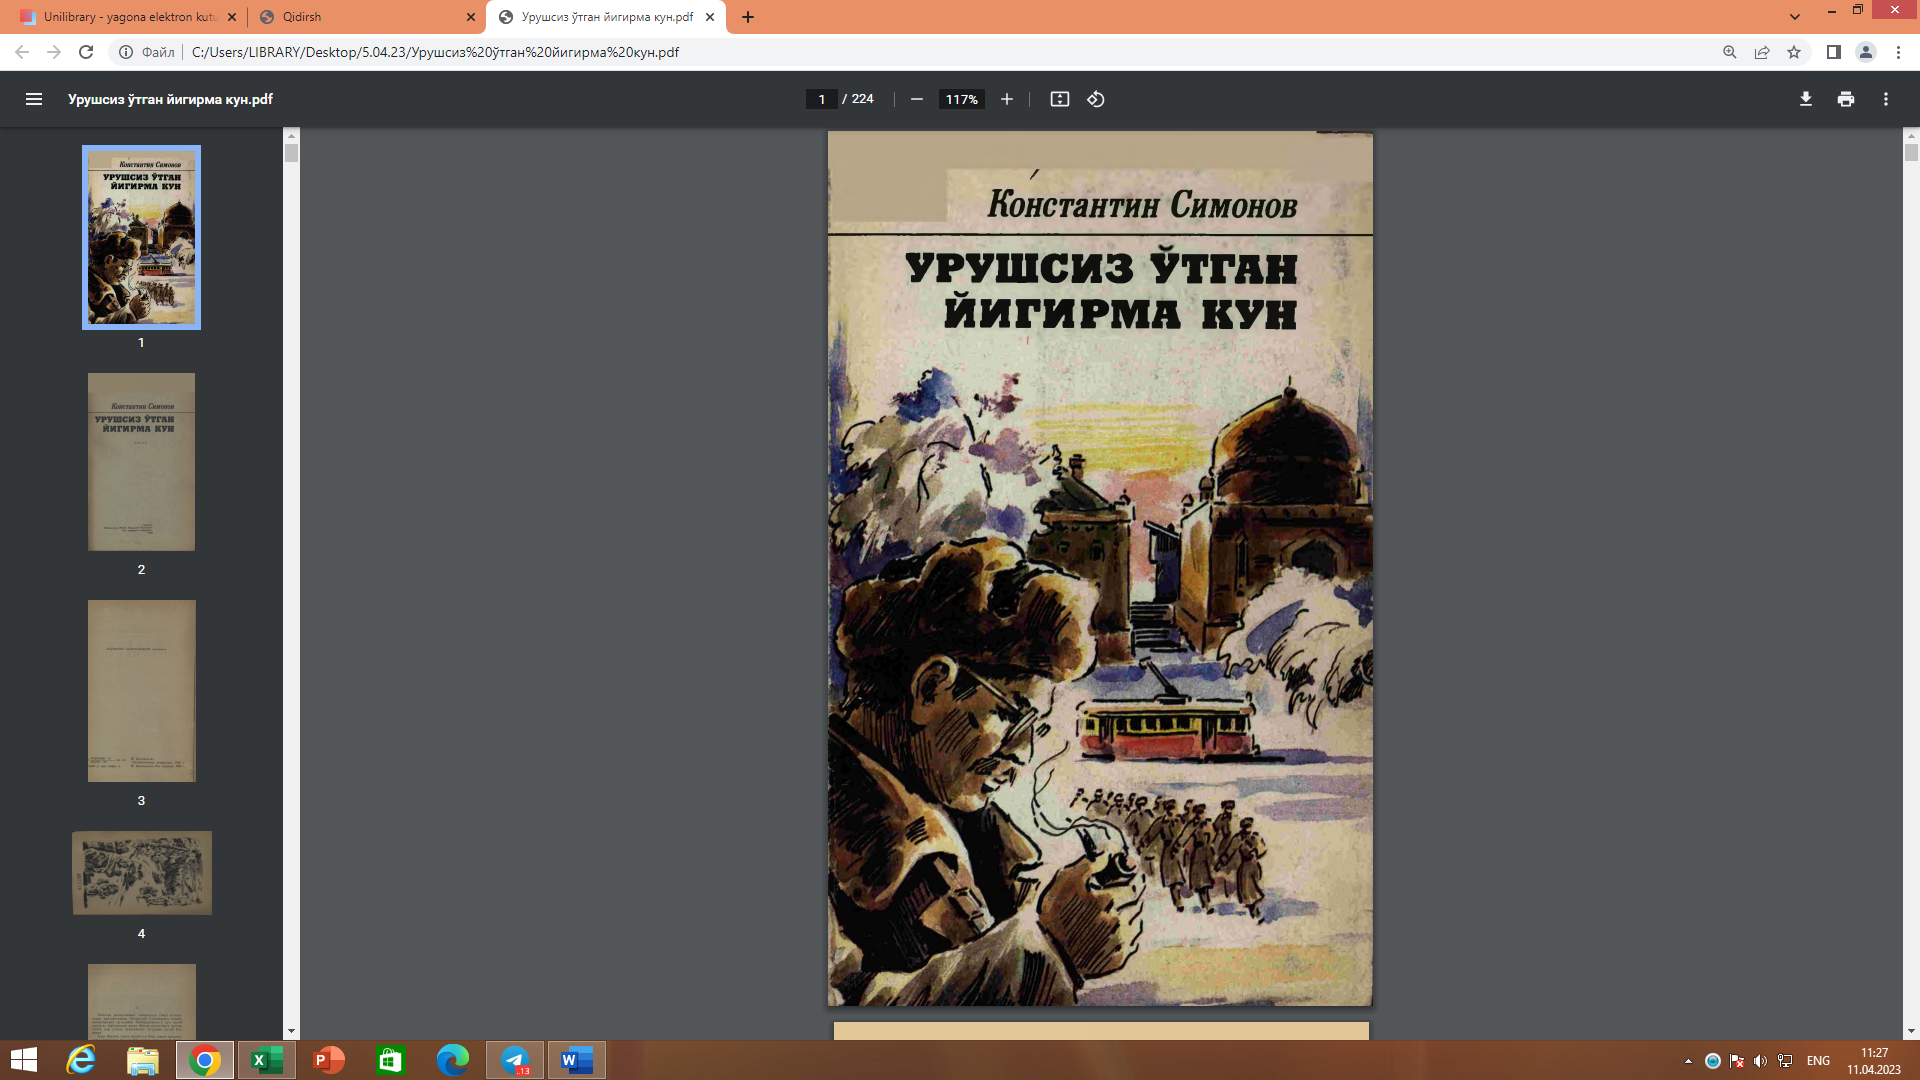Screen dimensions: 1920x1080
Task: Go back in browser history
Action: click(22, 52)
